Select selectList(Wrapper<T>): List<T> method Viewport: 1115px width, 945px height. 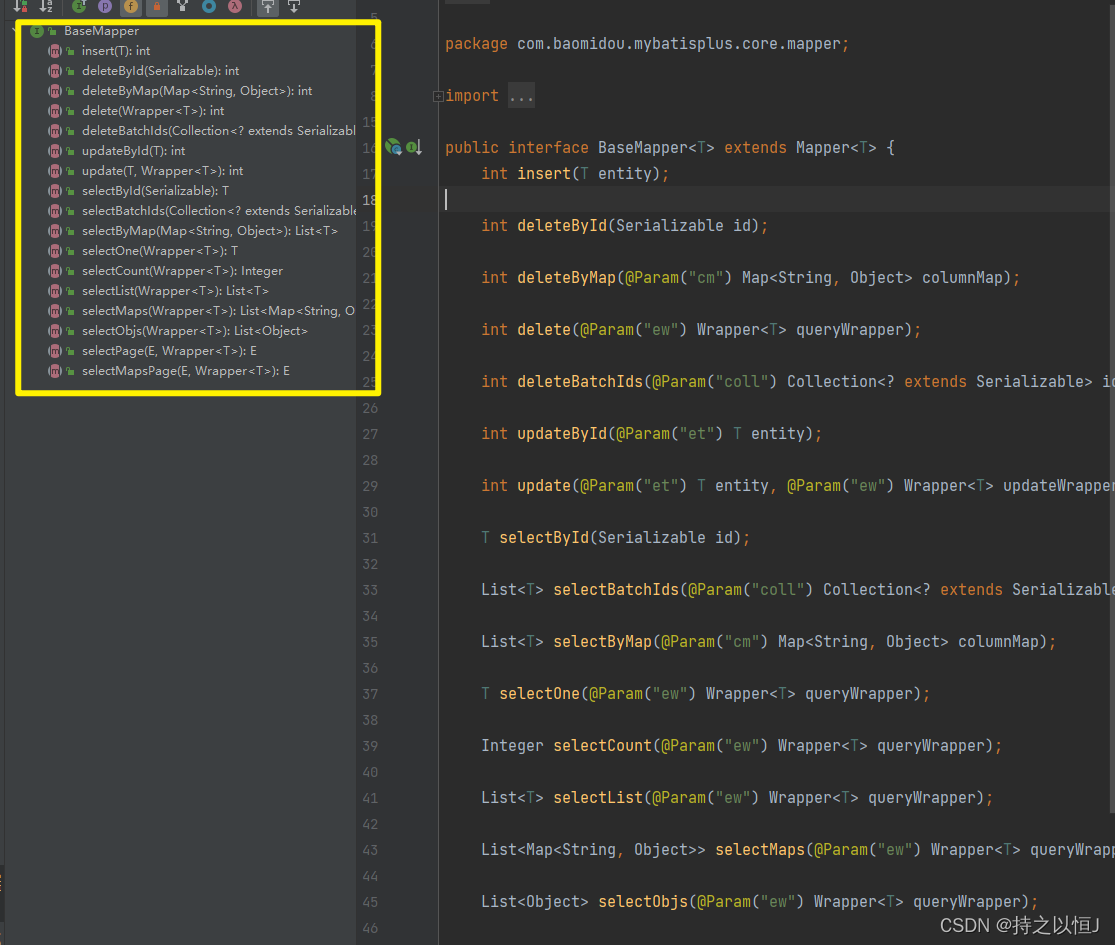(x=175, y=291)
